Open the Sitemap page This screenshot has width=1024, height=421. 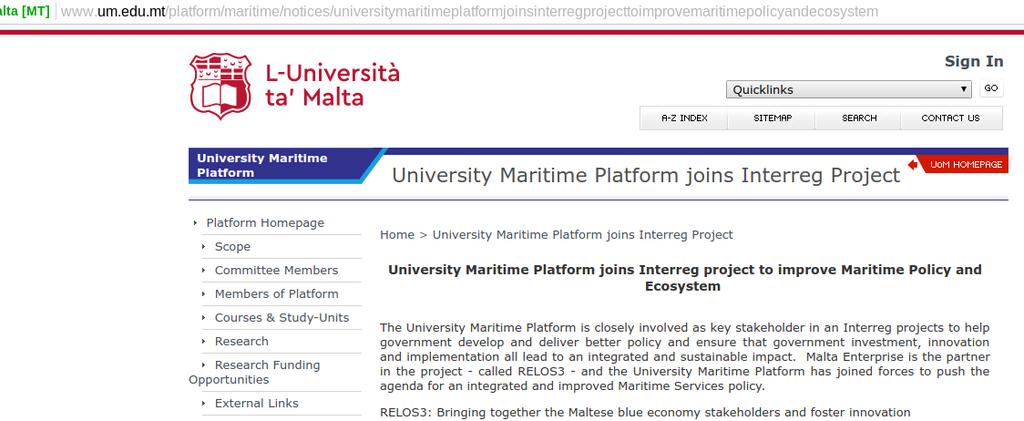coord(772,118)
